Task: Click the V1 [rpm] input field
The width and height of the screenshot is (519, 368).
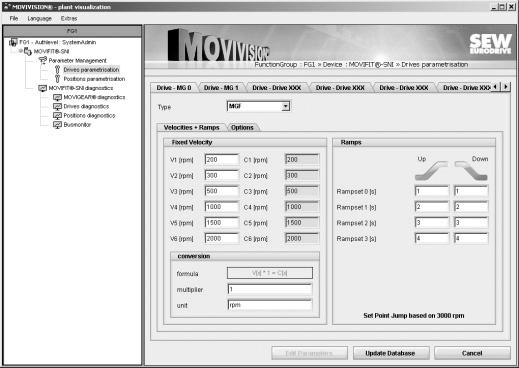Action: [222, 160]
